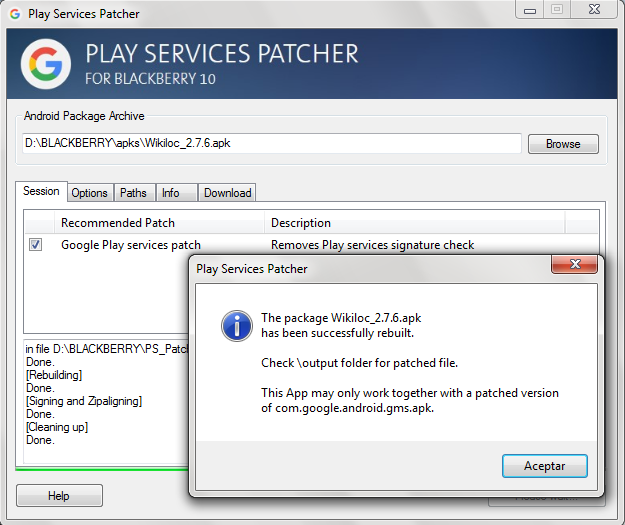
Task: Open the Options tab
Action: click(x=90, y=193)
